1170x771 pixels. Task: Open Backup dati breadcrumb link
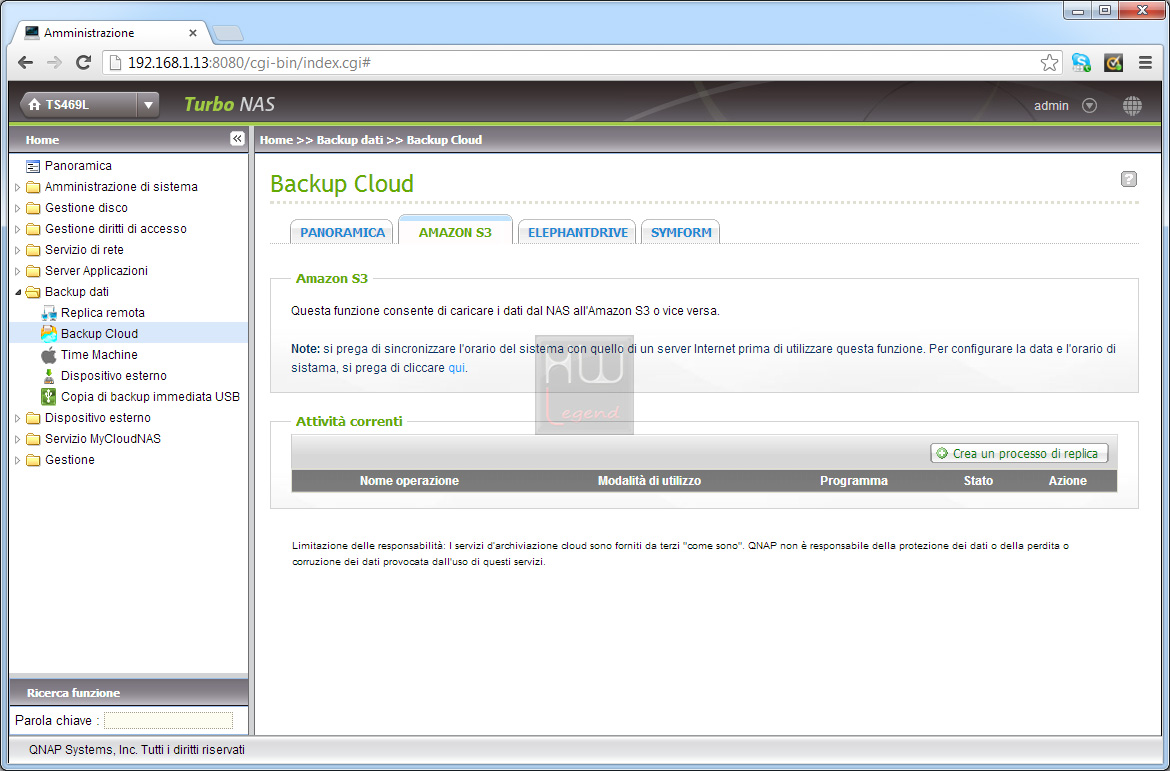point(350,140)
